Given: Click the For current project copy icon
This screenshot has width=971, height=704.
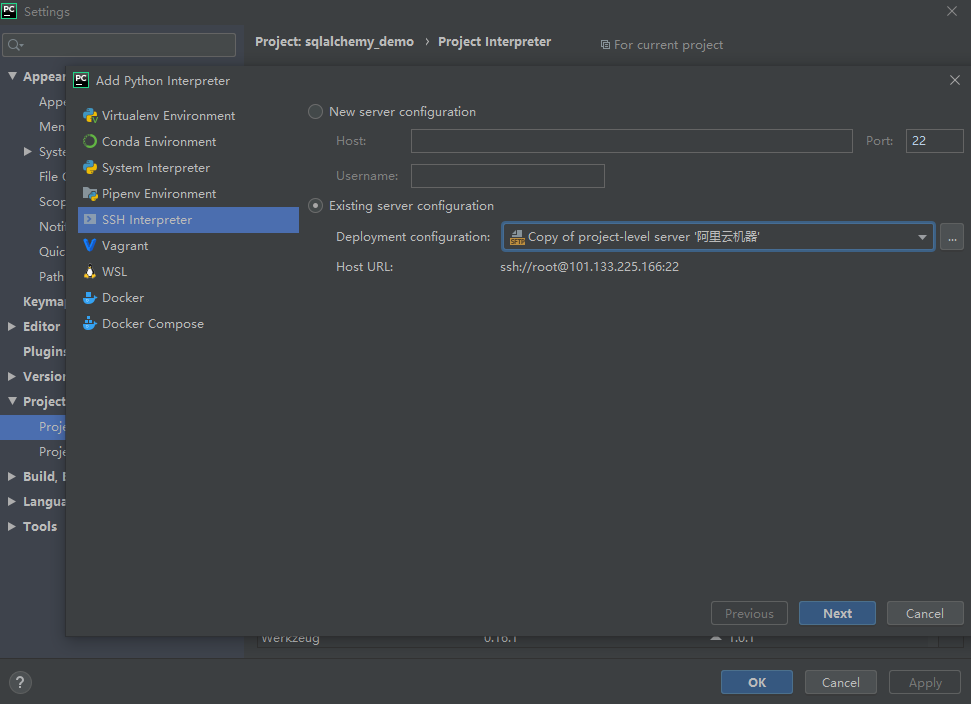Looking at the screenshot, I should pos(605,45).
